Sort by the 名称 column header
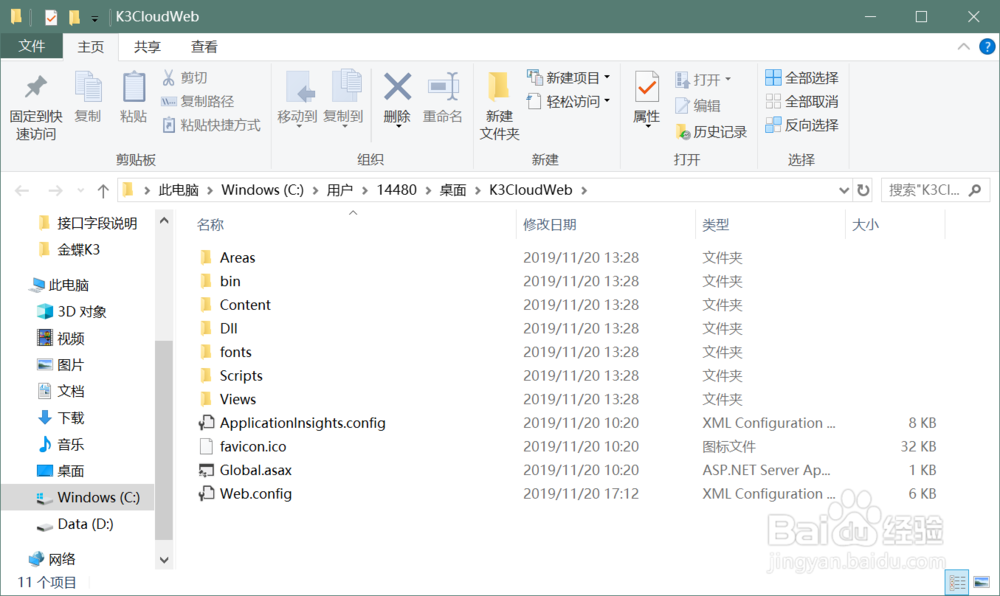The image size is (1000, 596). 210,224
